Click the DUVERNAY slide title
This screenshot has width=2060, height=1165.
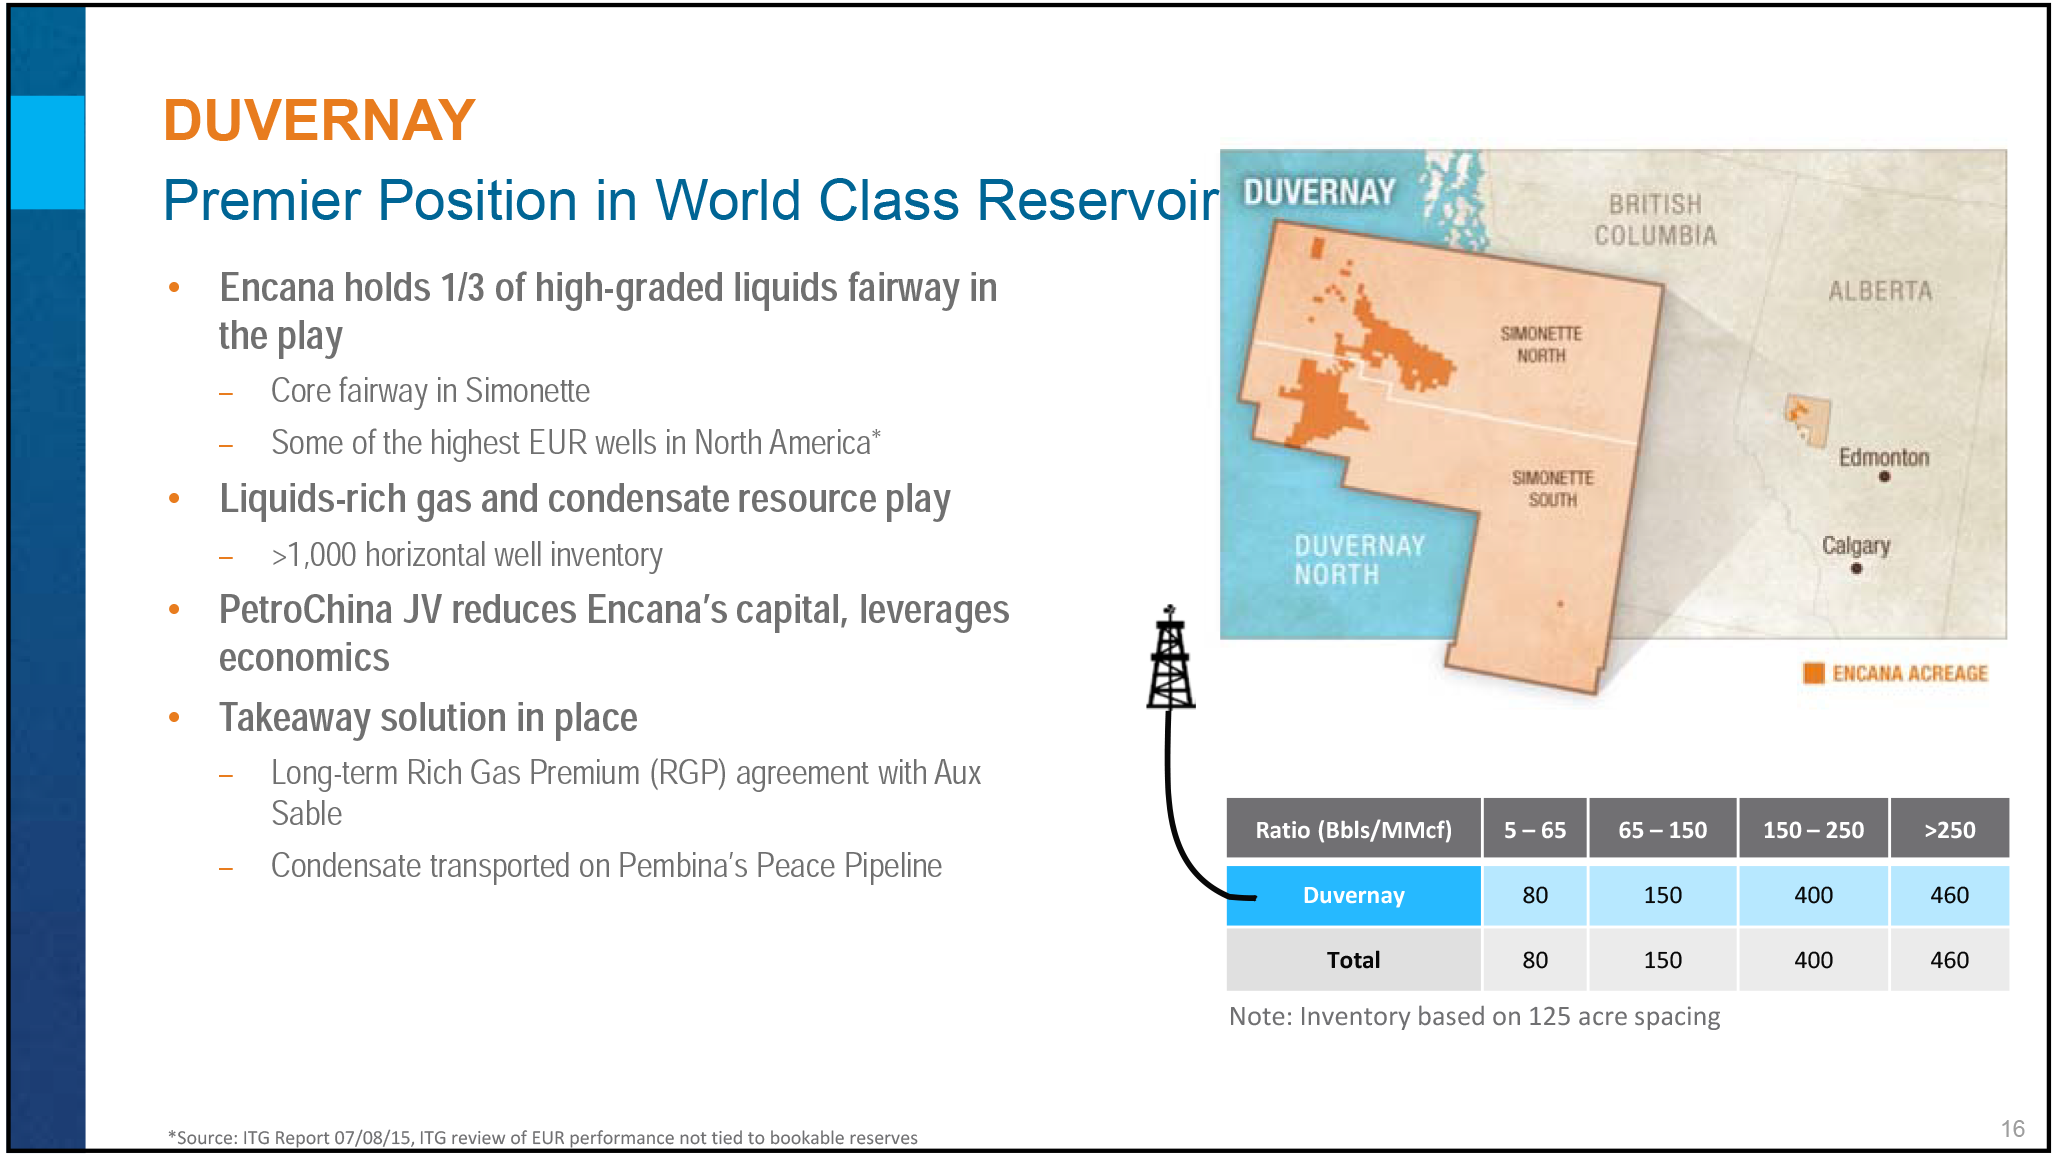[319, 120]
